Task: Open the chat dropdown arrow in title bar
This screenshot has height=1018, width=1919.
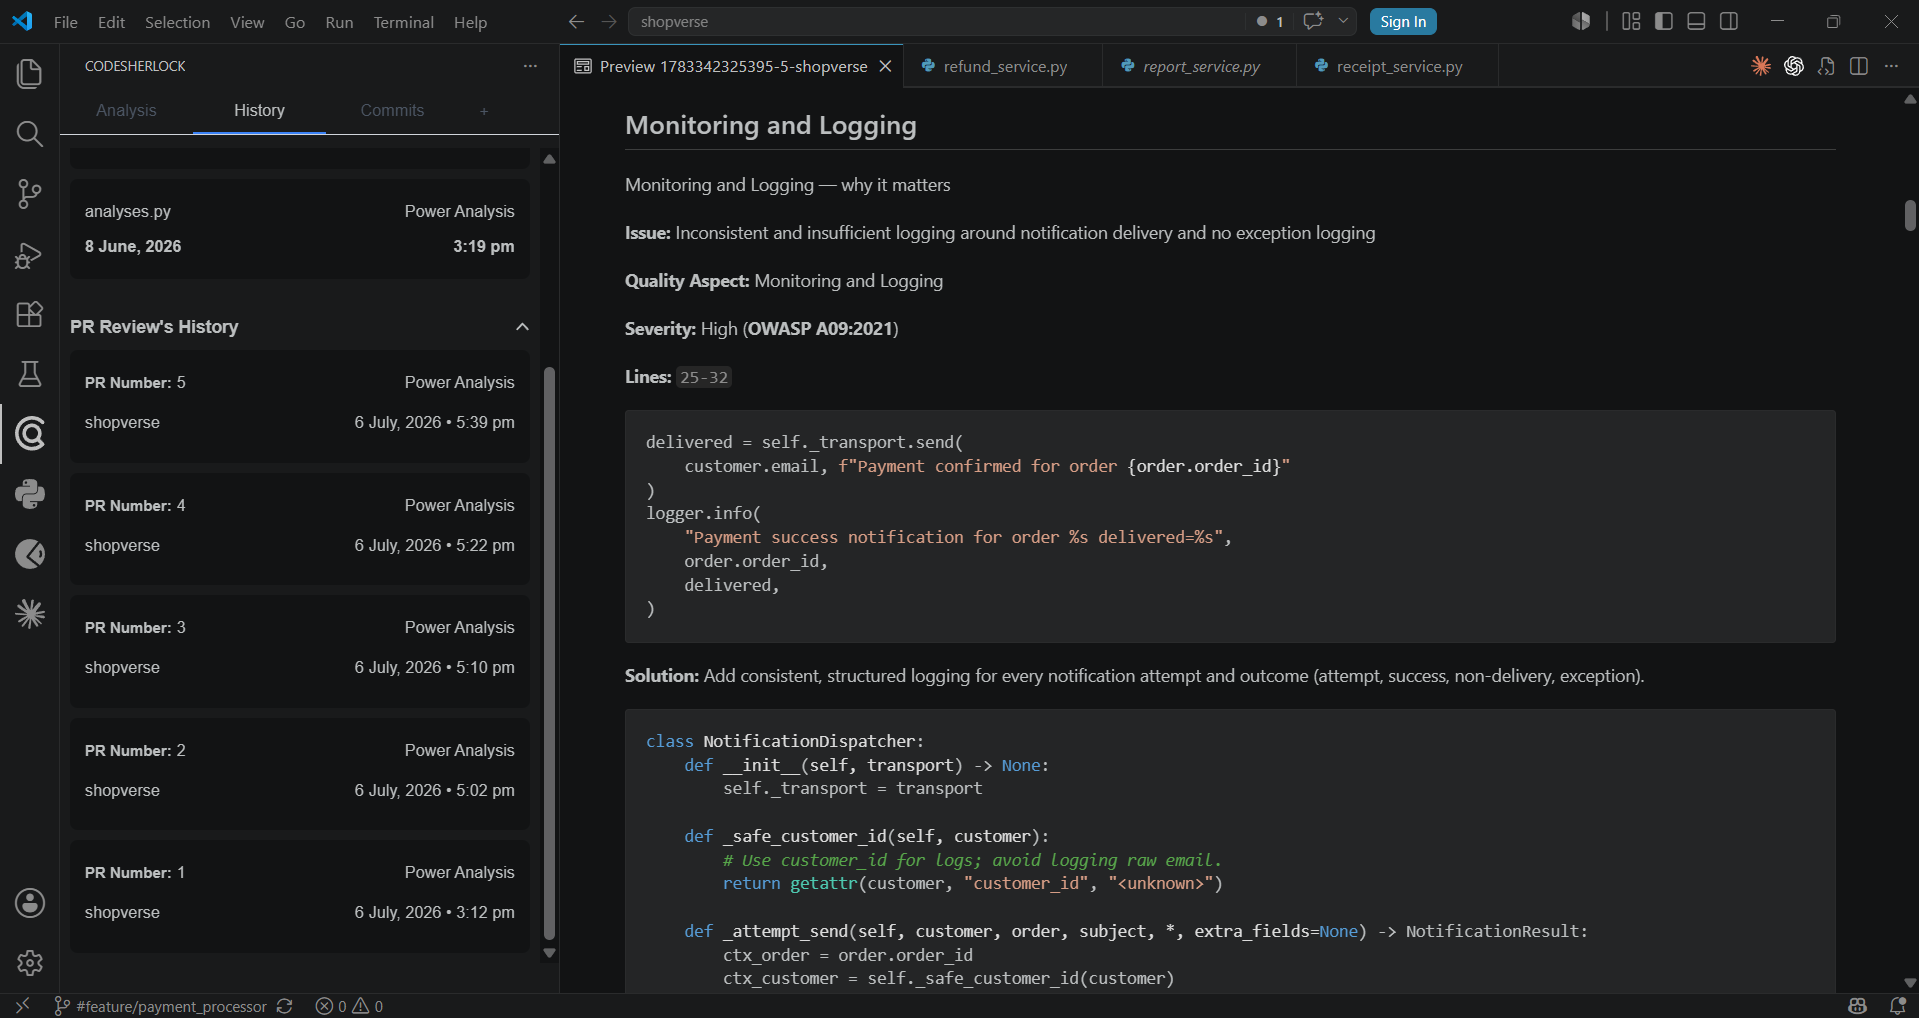Action: (1343, 21)
